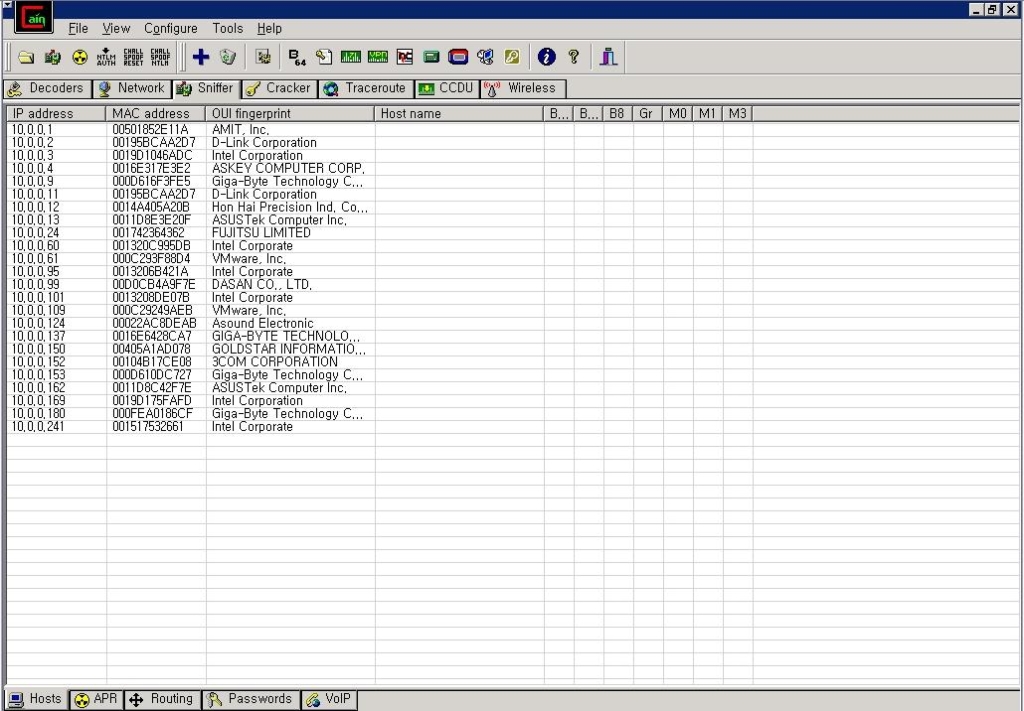Click the M0 column header
This screenshot has width=1024, height=711.
[x=677, y=114]
